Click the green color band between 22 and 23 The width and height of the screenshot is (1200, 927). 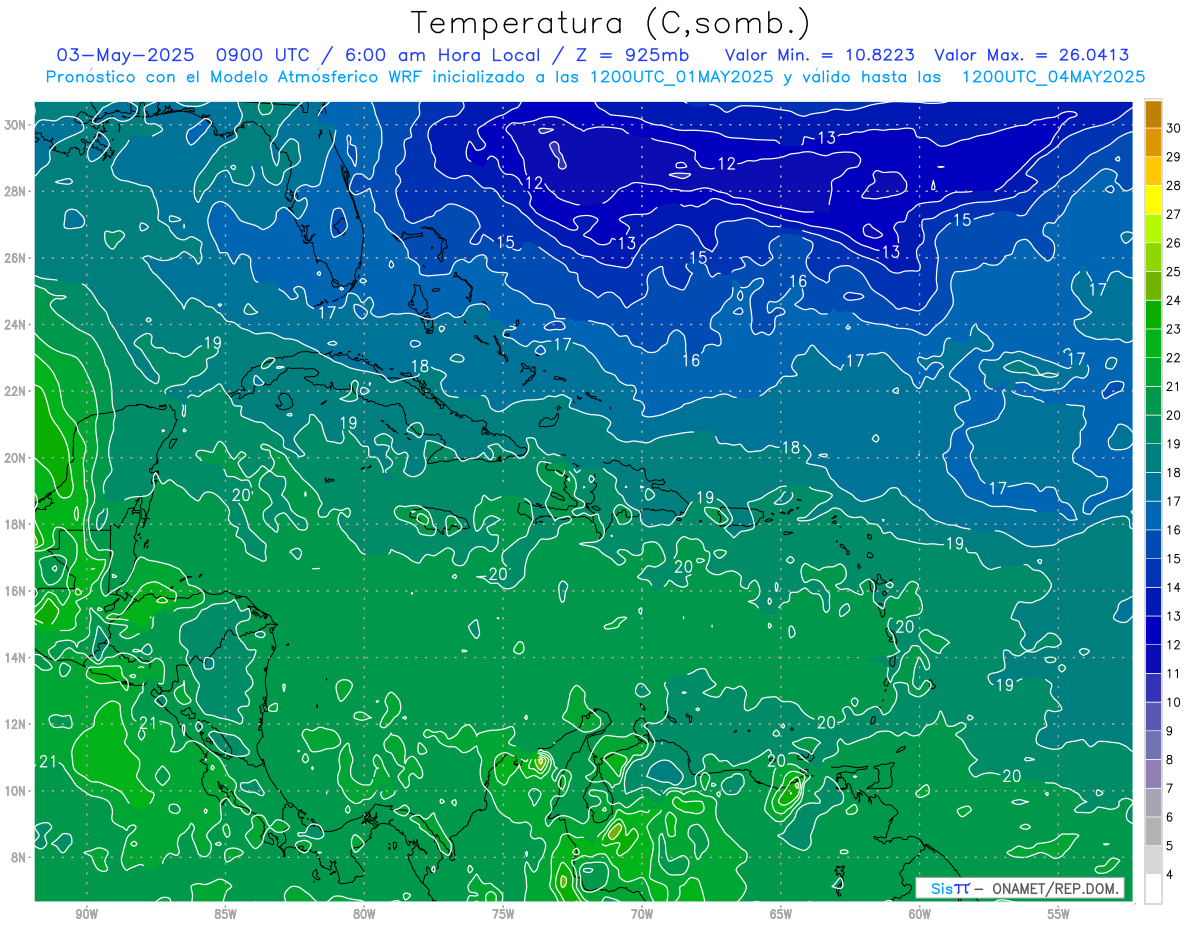1153,343
